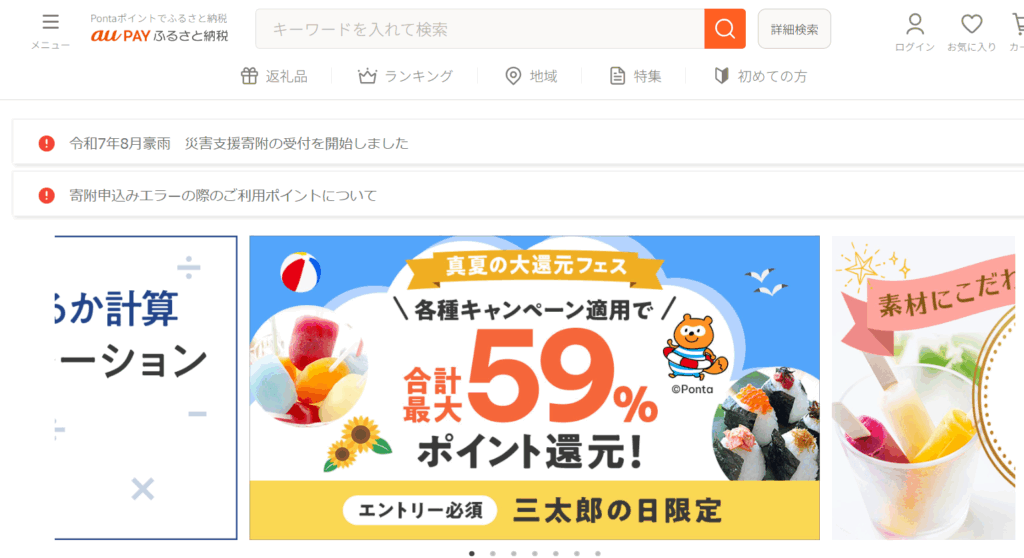Open 地域 location pin menu item
This screenshot has height=558, width=1024.
tap(531, 76)
